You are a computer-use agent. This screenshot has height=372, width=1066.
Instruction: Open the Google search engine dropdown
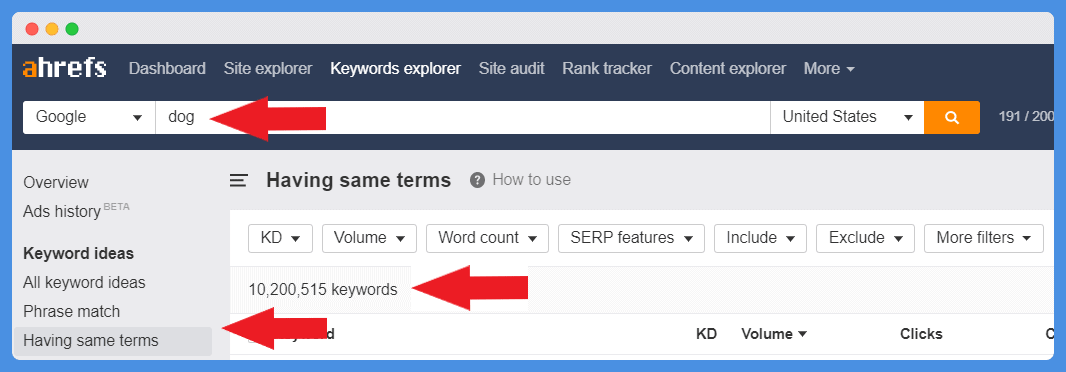[89, 117]
